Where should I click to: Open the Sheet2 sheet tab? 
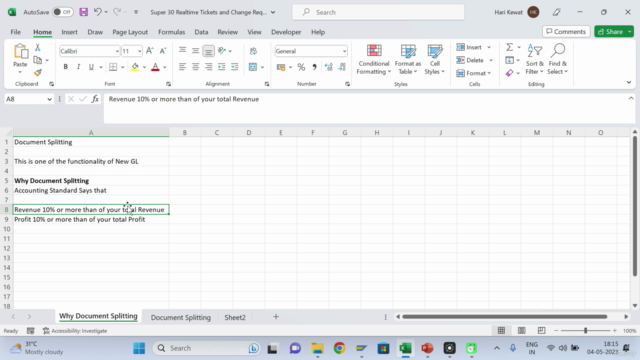coord(235,317)
